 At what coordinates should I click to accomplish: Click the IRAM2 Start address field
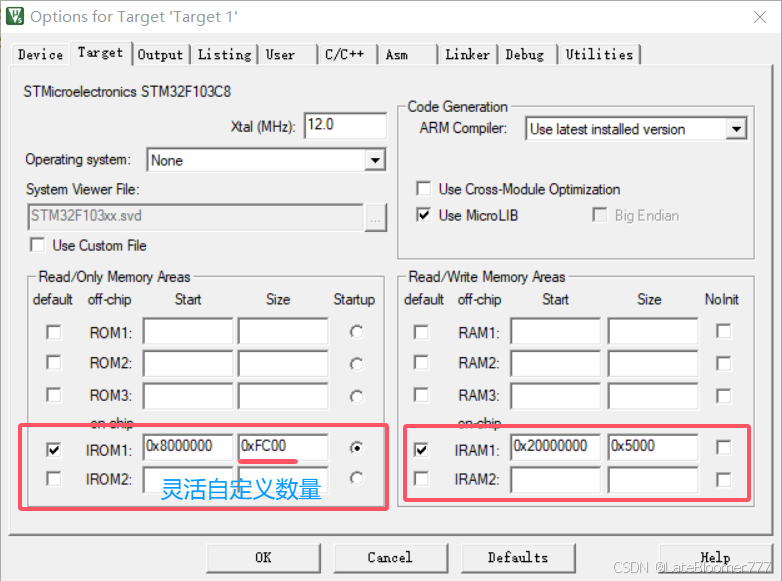coord(556,481)
